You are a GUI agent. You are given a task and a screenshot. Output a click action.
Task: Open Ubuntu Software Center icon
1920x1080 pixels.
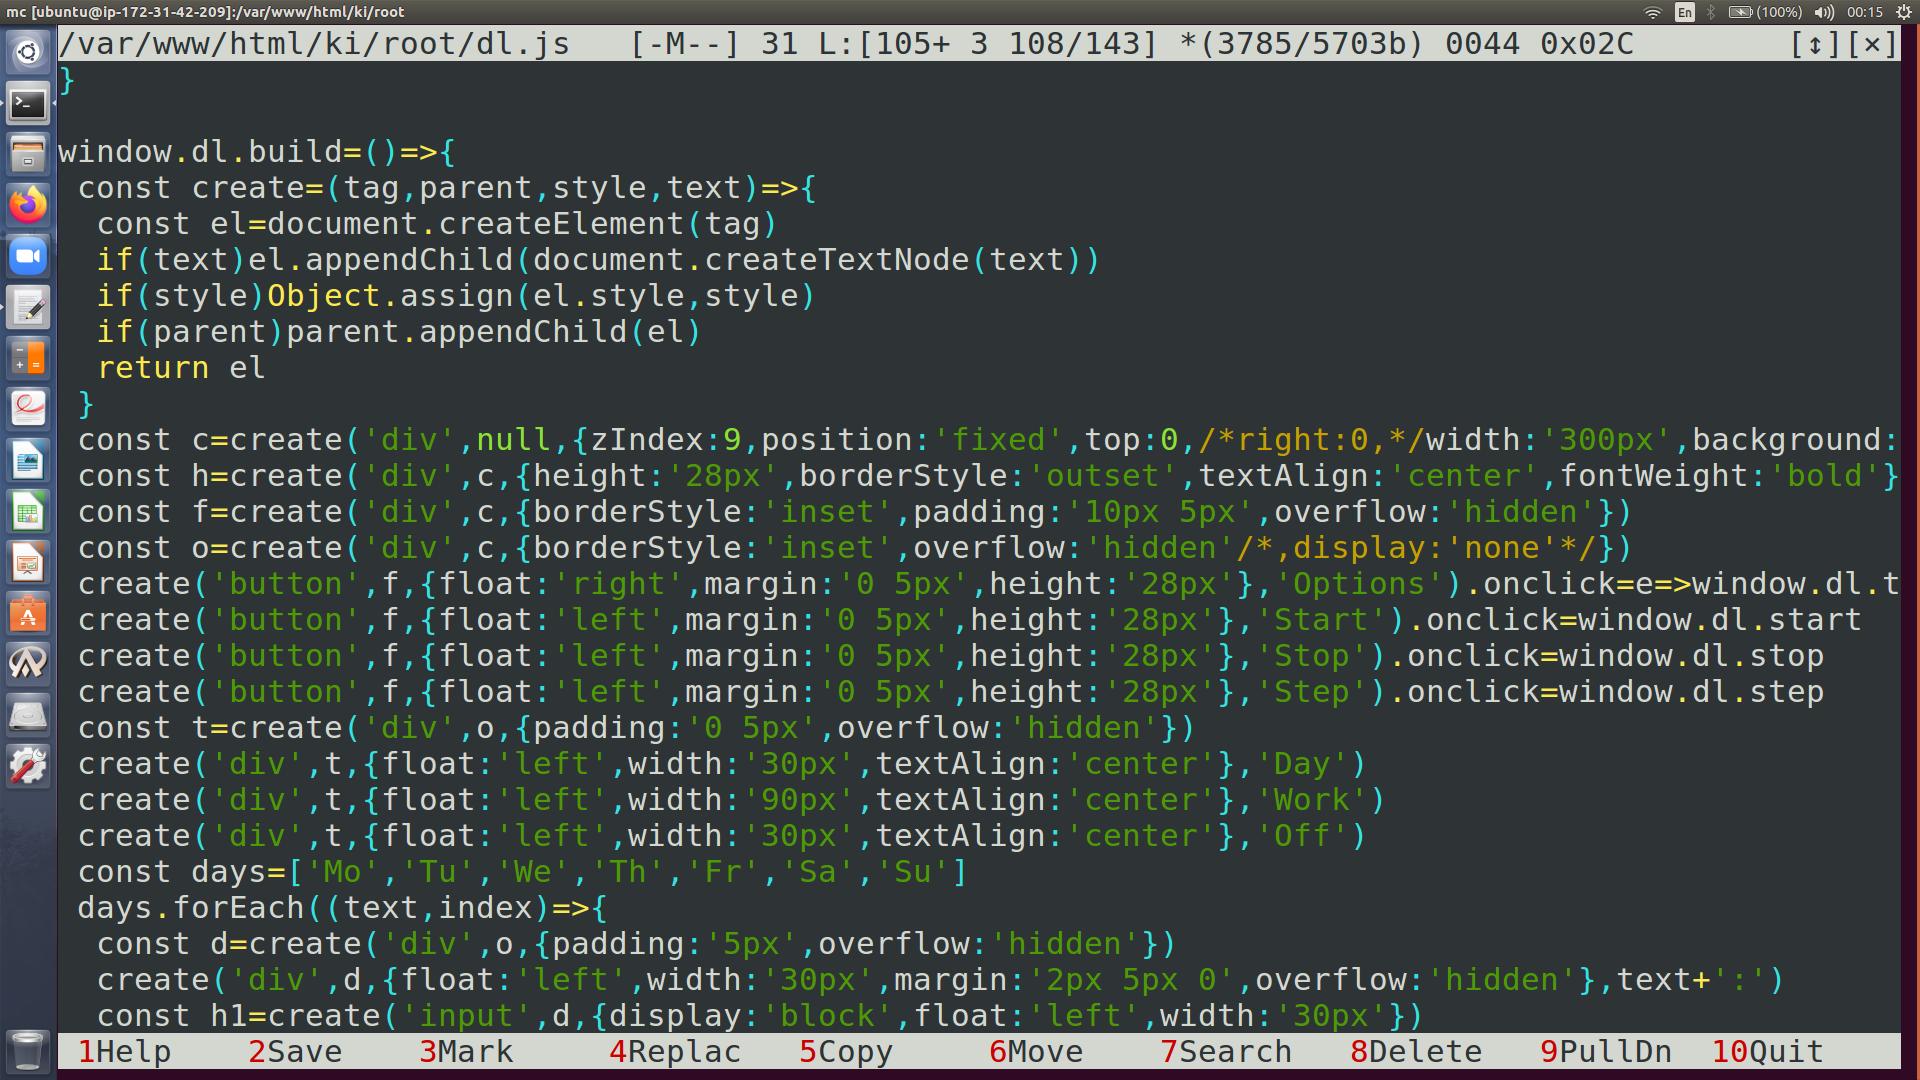pyautogui.click(x=28, y=614)
